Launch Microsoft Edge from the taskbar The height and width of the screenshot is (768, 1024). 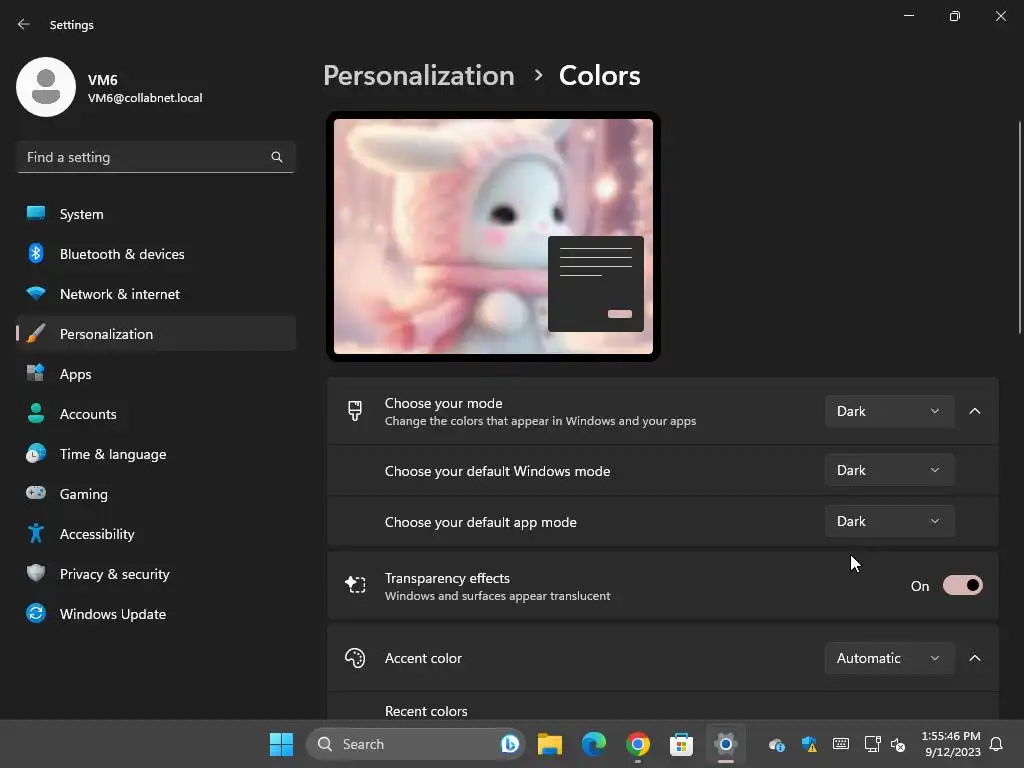click(594, 744)
